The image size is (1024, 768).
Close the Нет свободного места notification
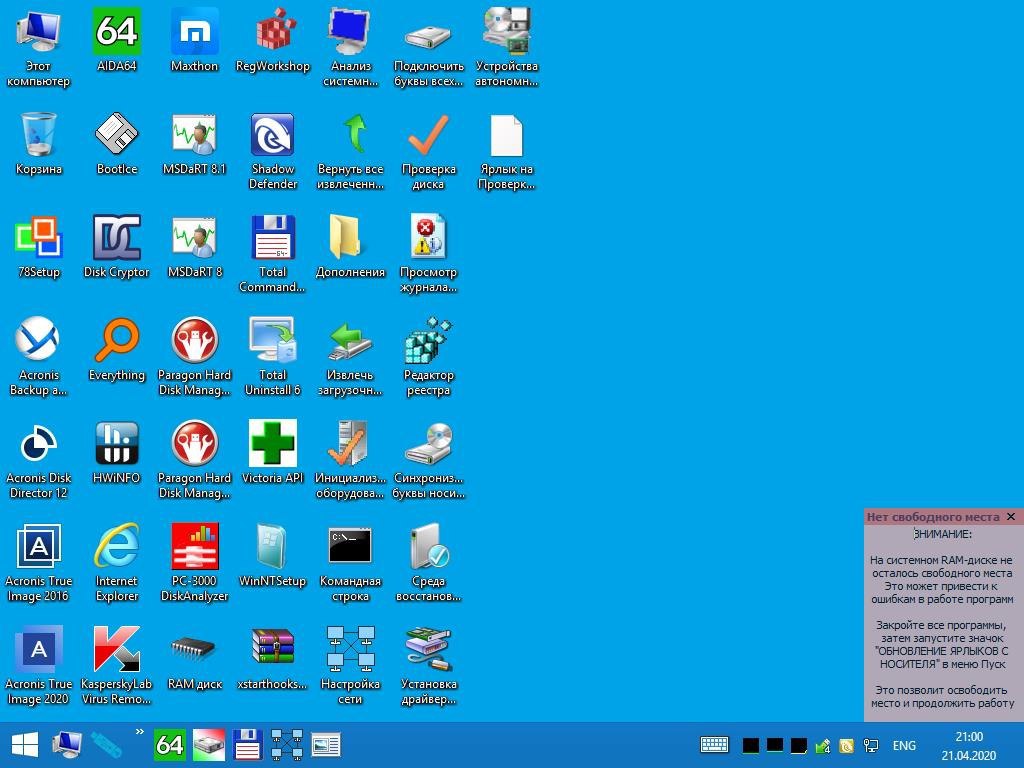1011,517
